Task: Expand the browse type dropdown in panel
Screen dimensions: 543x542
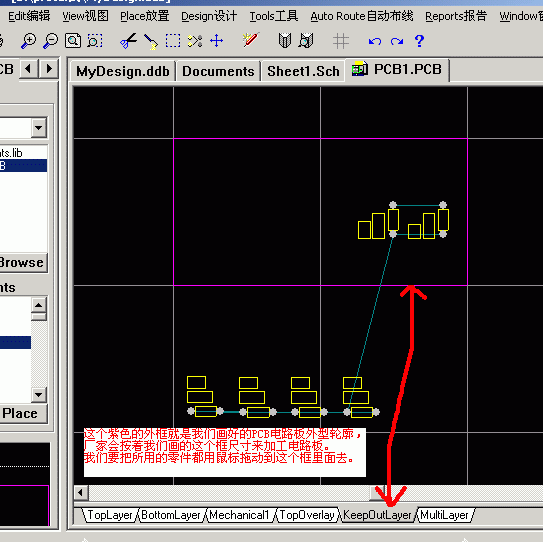Action: (x=39, y=128)
